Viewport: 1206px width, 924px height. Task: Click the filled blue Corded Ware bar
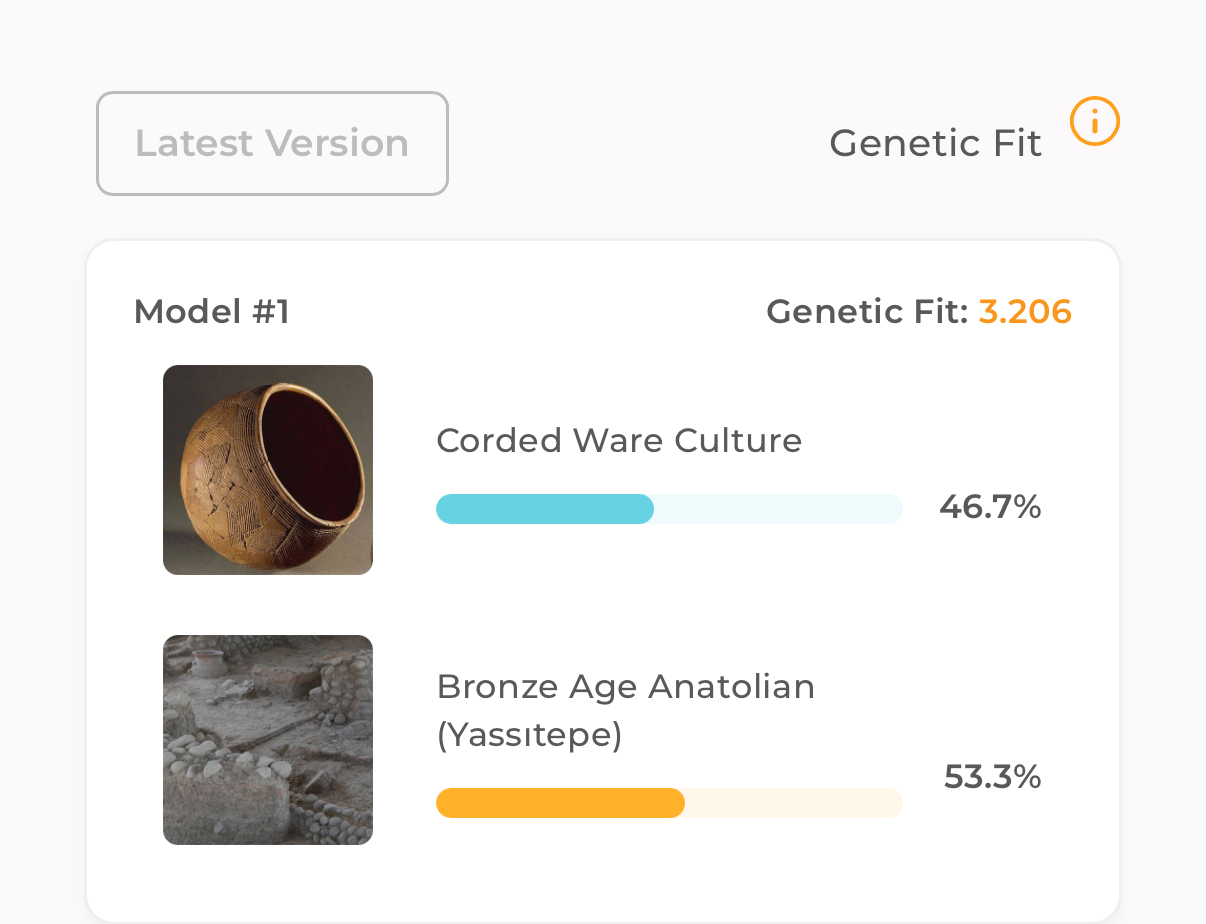545,509
